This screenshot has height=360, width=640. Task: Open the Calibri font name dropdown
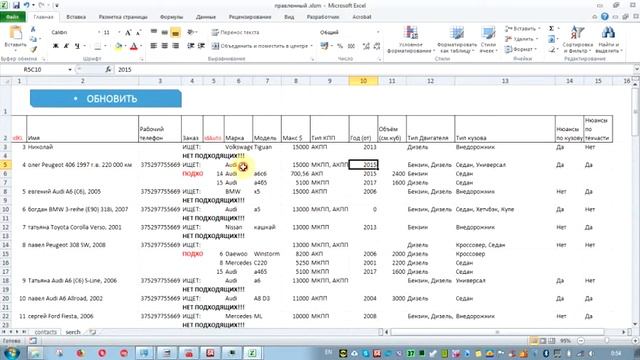(x=99, y=32)
